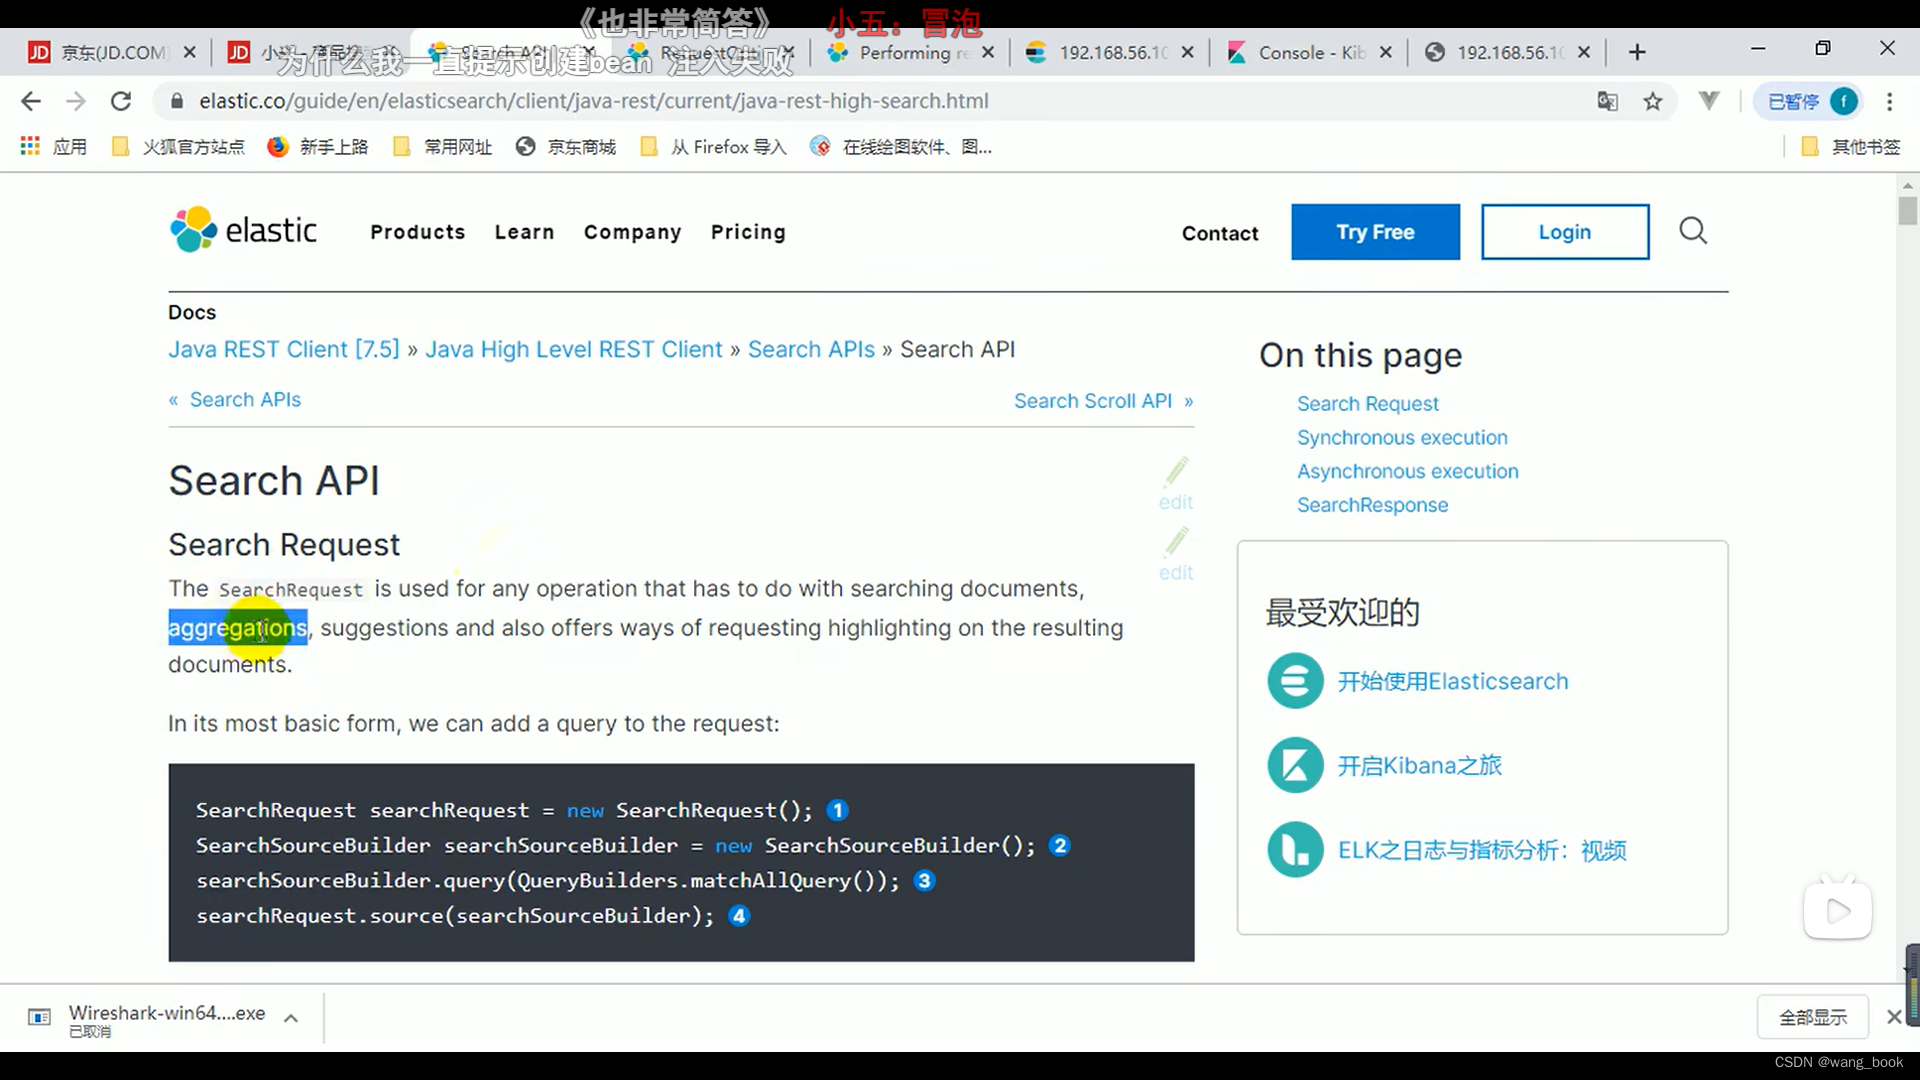Click the page vertical scrollbar thumb
Viewport: 1920px width, 1080px height.
pyautogui.click(x=1908, y=211)
